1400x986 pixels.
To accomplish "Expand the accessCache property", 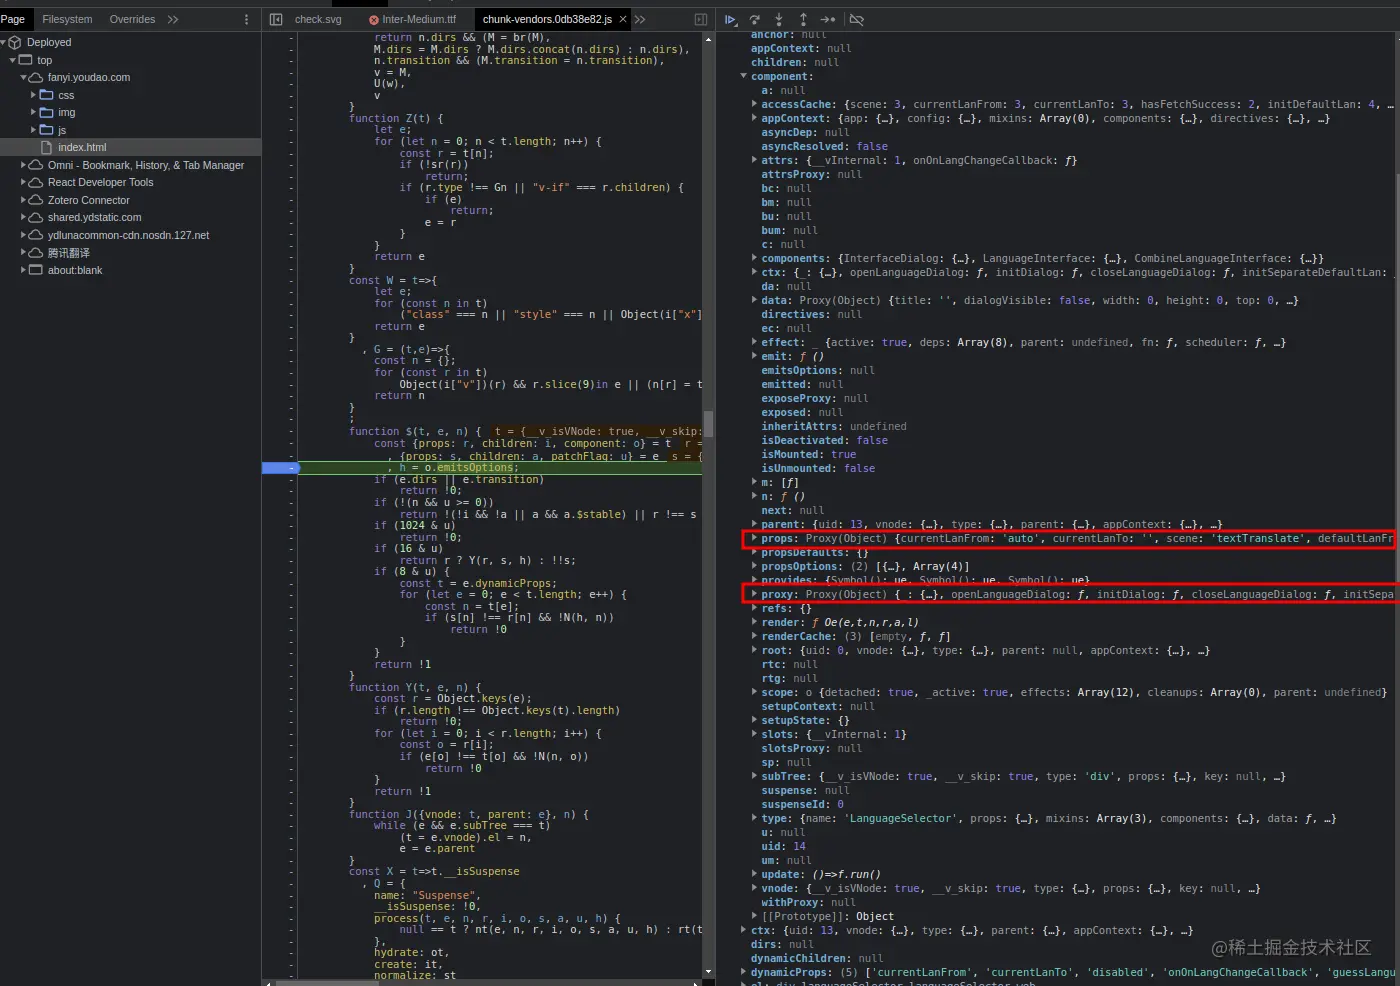I will pos(754,104).
